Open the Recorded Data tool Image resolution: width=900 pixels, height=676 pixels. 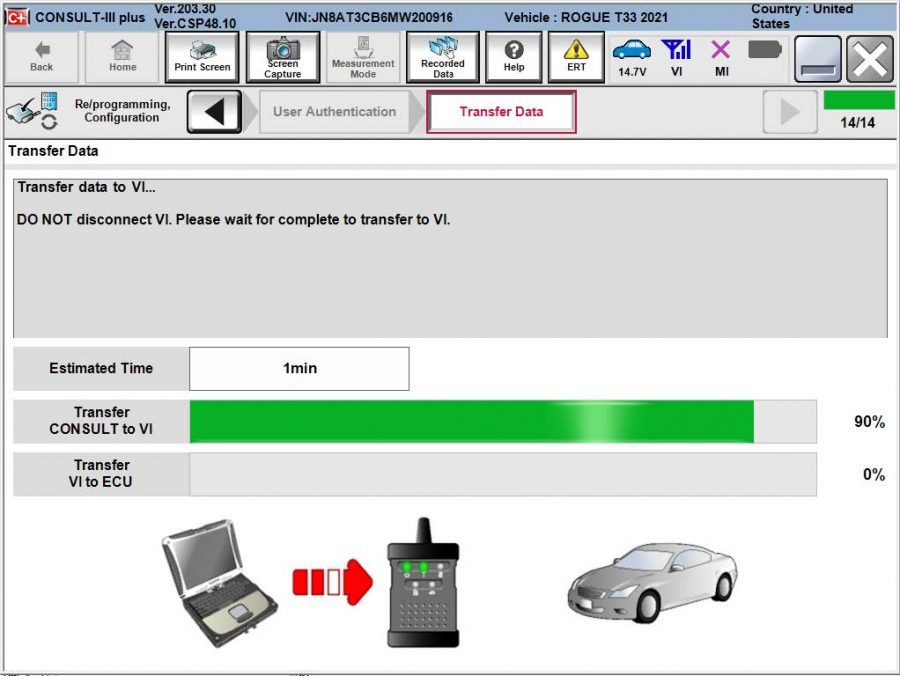(442, 56)
